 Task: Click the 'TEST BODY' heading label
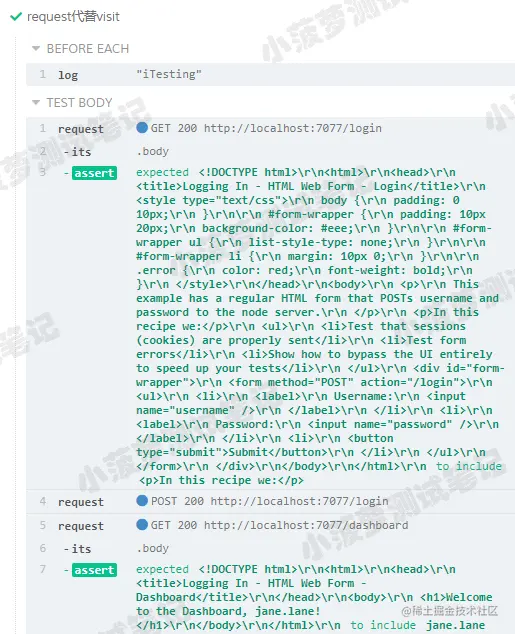pyautogui.click(x=79, y=103)
